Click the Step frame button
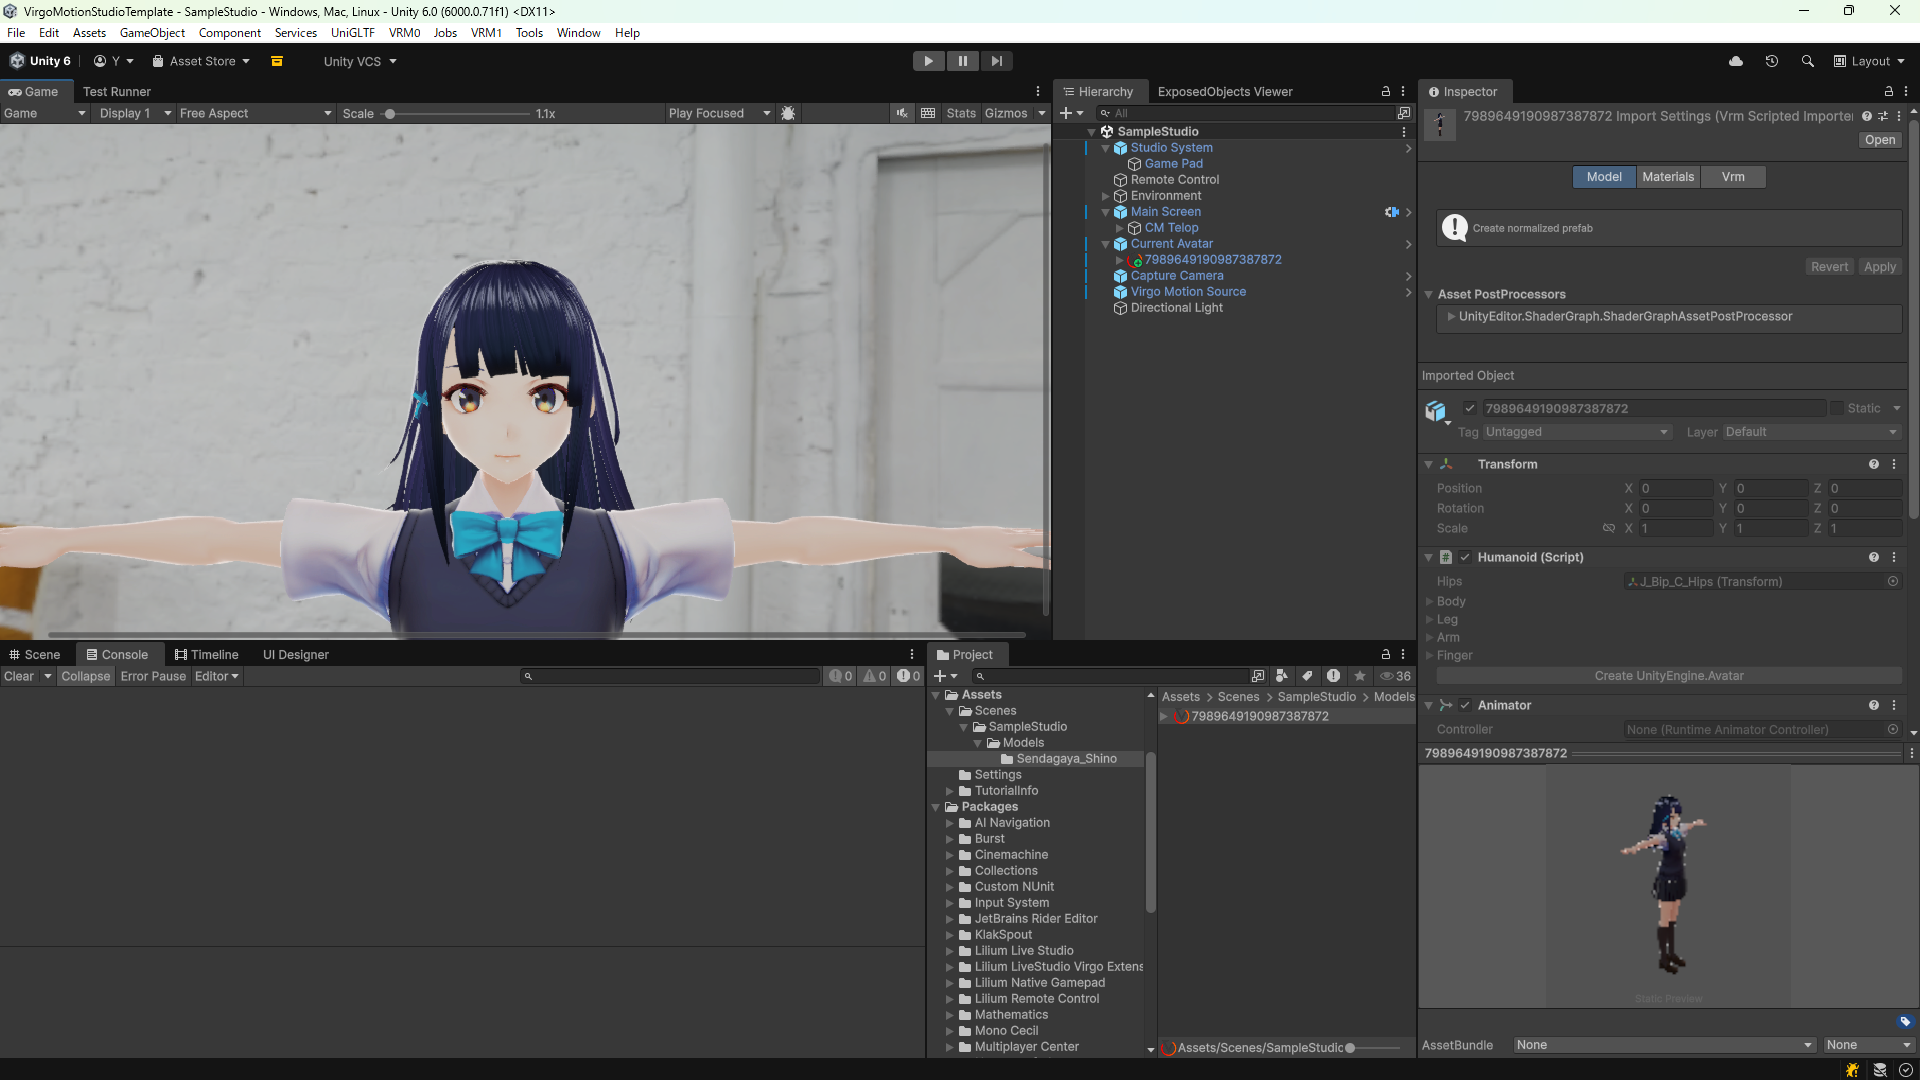1920x1080 pixels. [x=996, y=61]
